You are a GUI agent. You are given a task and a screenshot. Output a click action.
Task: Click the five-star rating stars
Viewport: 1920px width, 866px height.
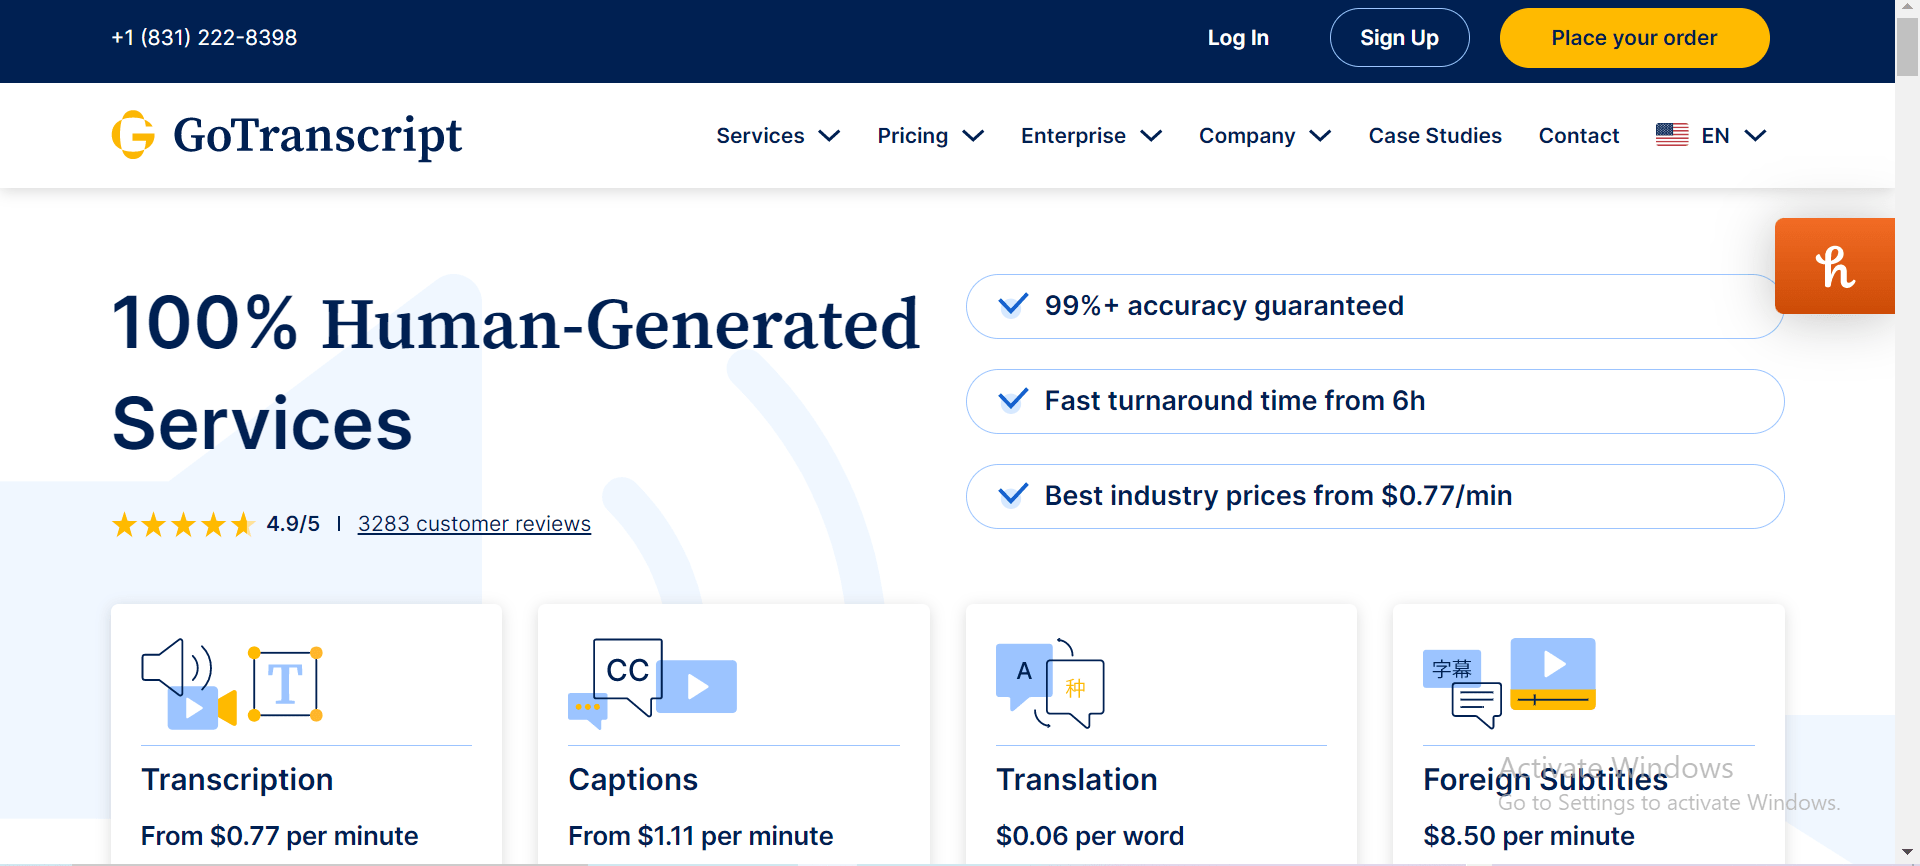[183, 524]
